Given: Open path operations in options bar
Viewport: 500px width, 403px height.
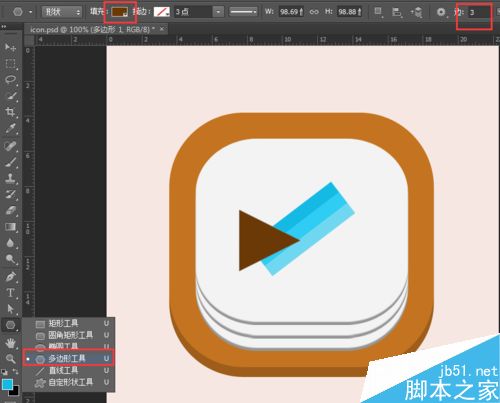Looking at the screenshot, I should click(378, 12).
